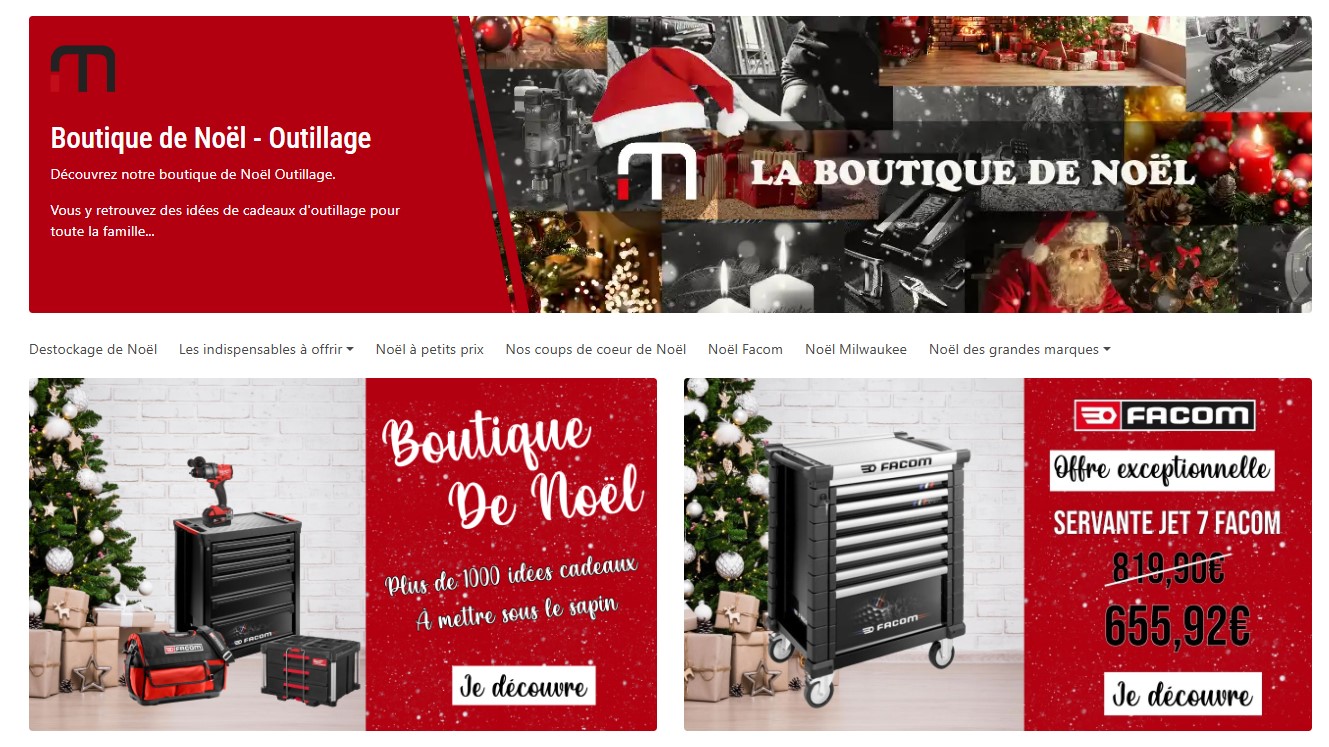
Task: Click the 655,92€ promotional price
Action: [1177, 628]
